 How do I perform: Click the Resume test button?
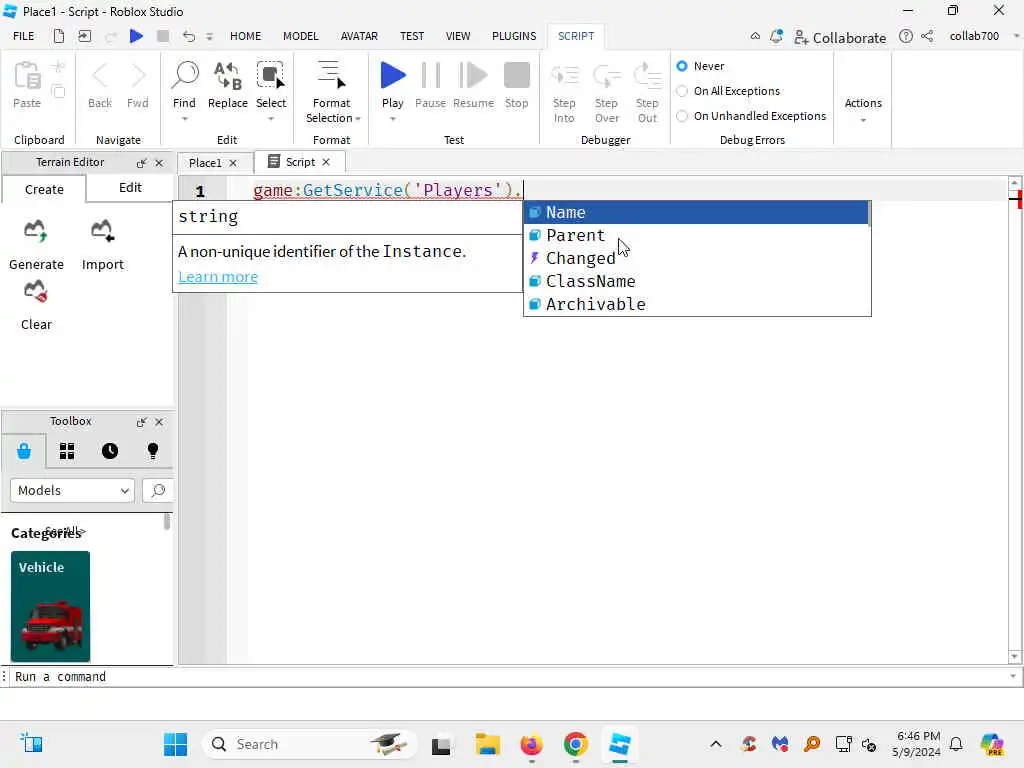[x=473, y=76]
